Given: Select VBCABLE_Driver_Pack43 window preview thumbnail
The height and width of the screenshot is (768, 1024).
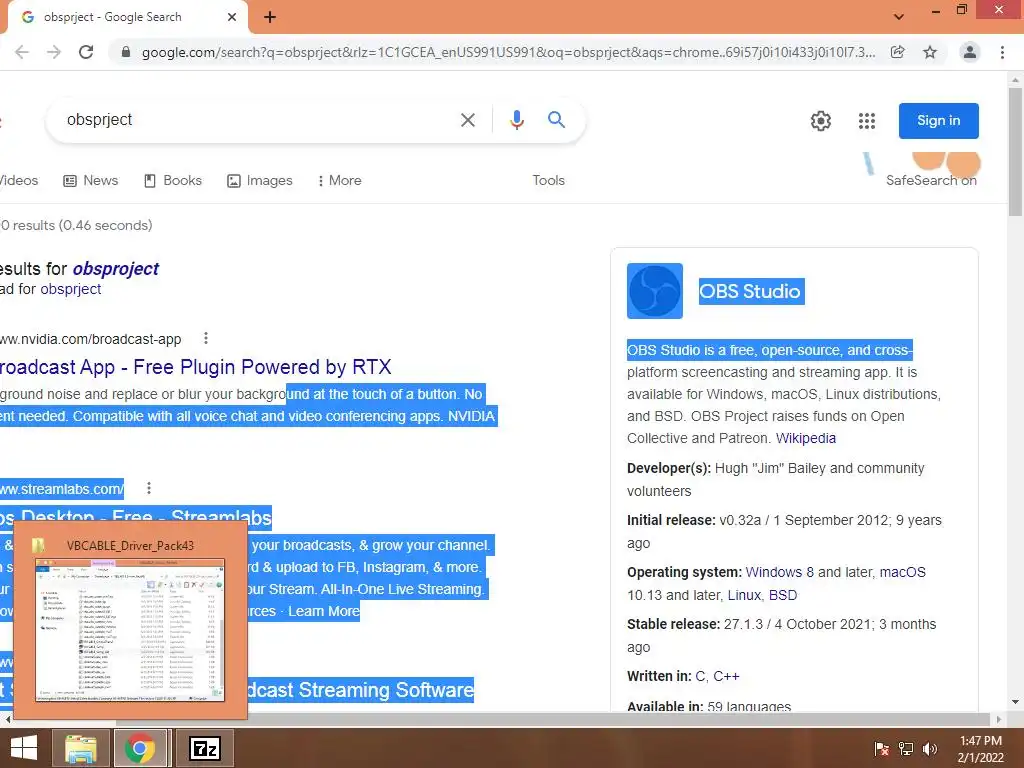Looking at the screenshot, I should pyautogui.click(x=130, y=630).
